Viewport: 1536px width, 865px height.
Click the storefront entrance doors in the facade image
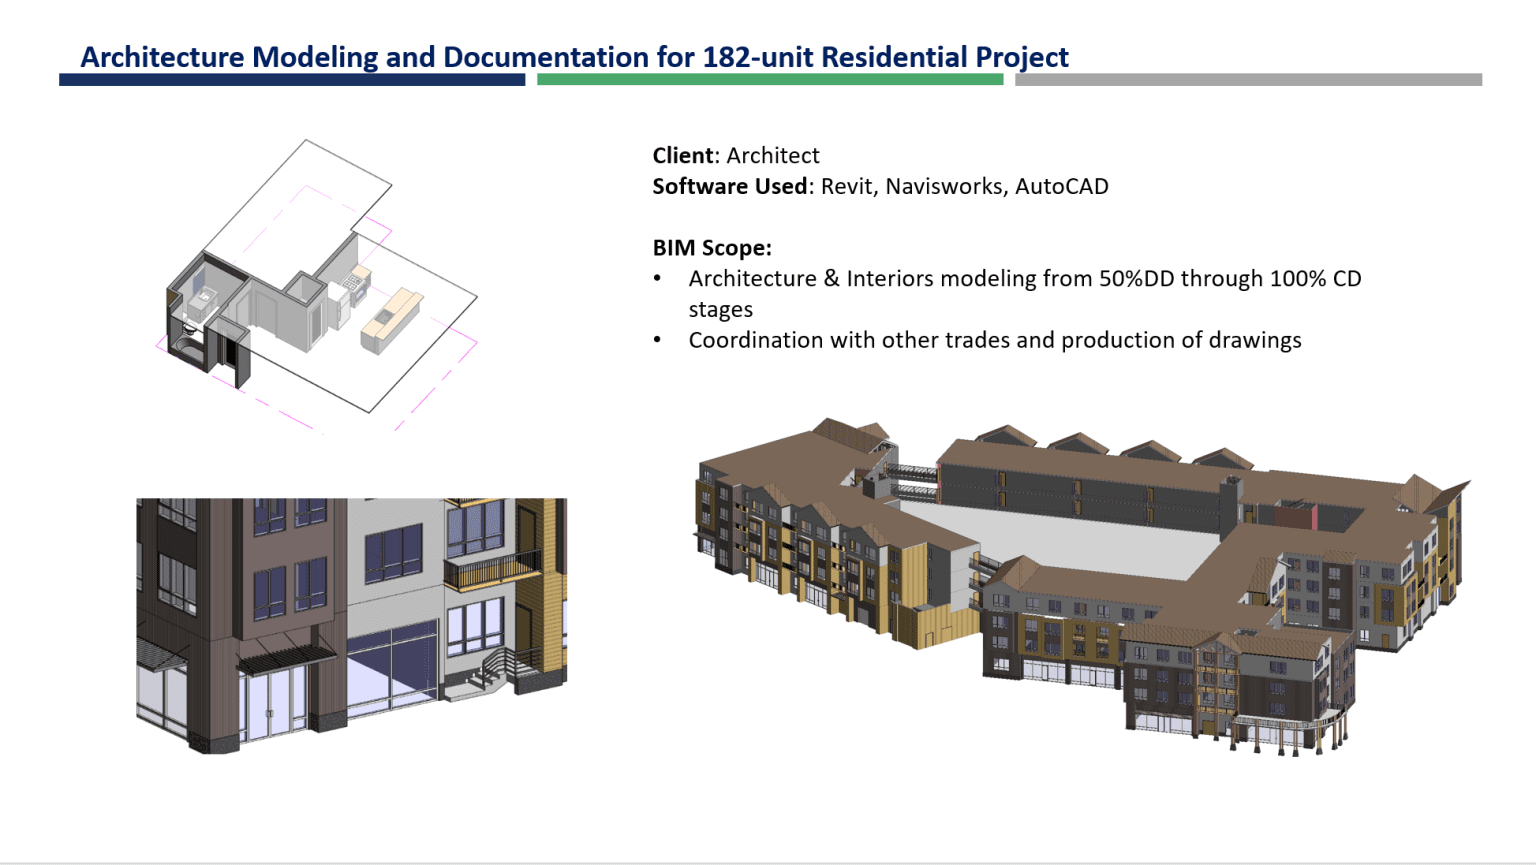270,707
